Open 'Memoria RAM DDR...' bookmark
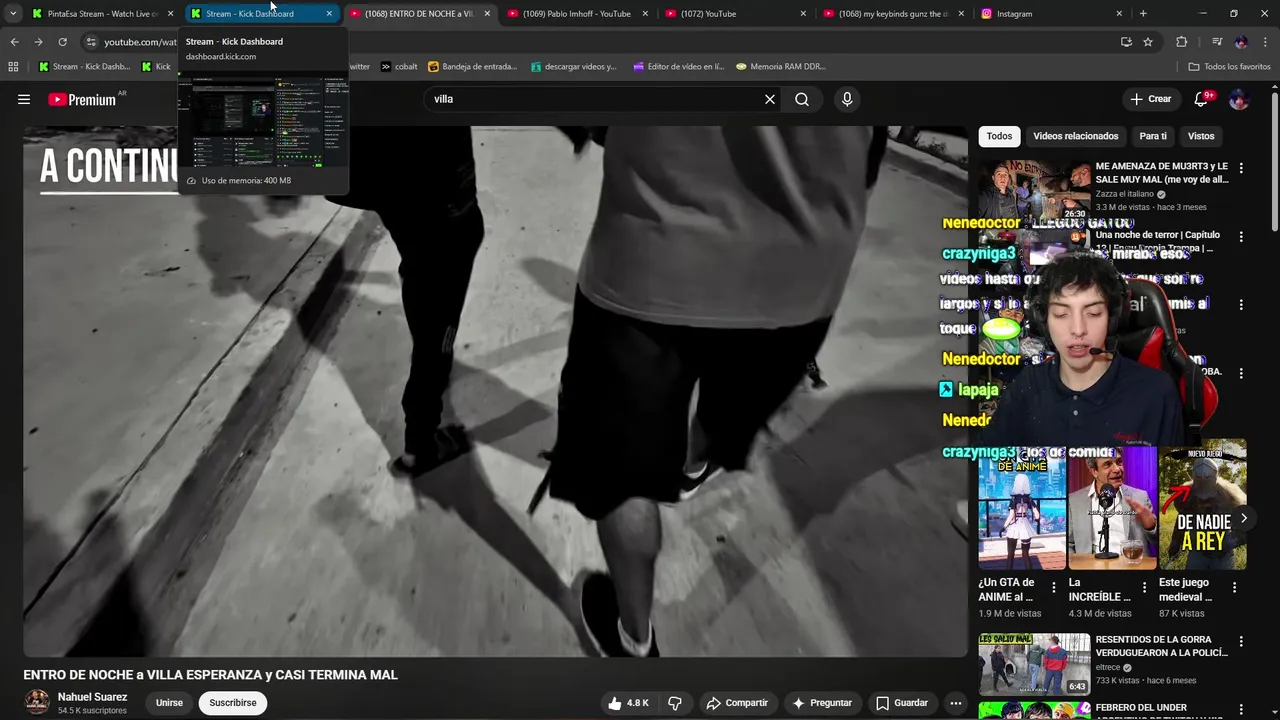This screenshot has width=1280, height=720. tap(781, 67)
